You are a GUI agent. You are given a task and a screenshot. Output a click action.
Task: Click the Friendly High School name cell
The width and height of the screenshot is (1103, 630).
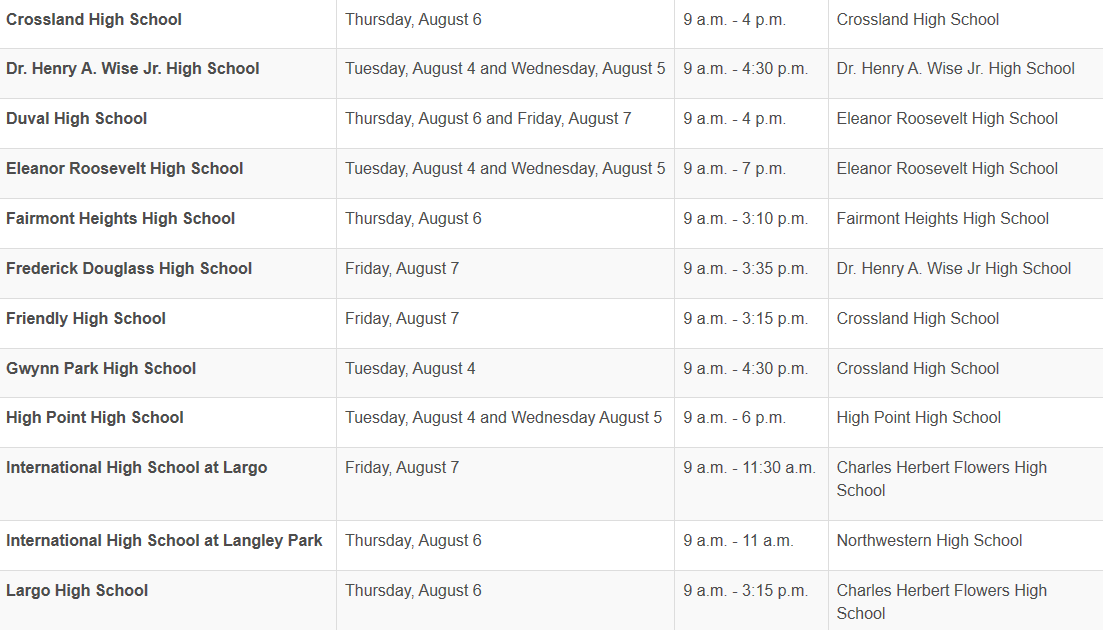click(86, 319)
